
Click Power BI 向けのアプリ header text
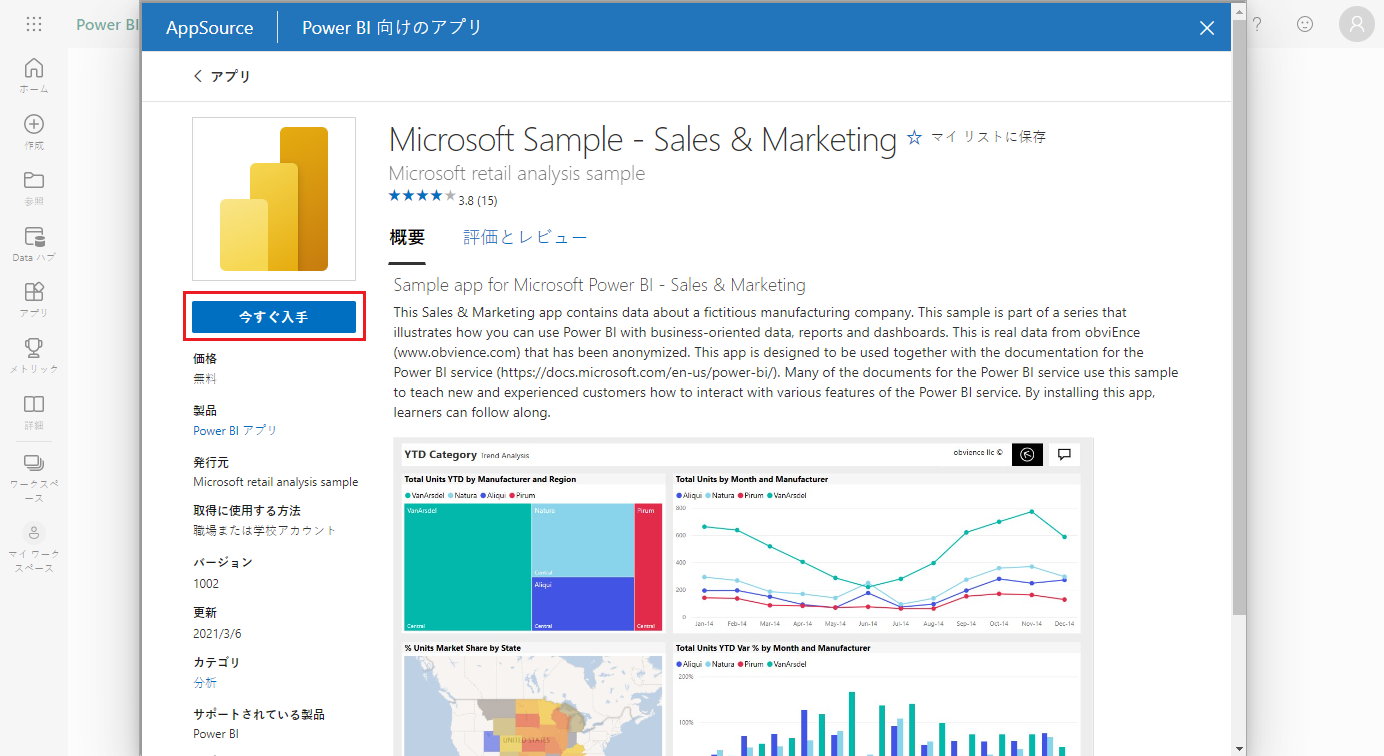tap(392, 27)
